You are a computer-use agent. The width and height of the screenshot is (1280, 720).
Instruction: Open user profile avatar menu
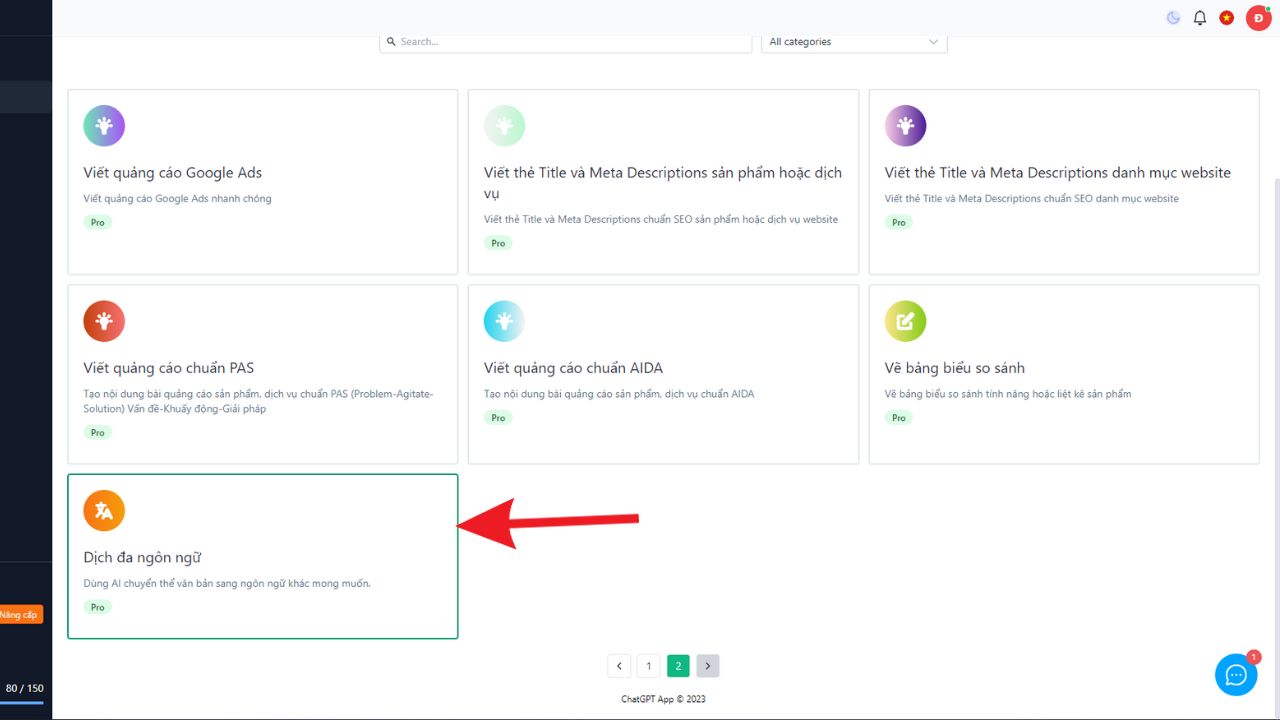pyautogui.click(x=1258, y=18)
